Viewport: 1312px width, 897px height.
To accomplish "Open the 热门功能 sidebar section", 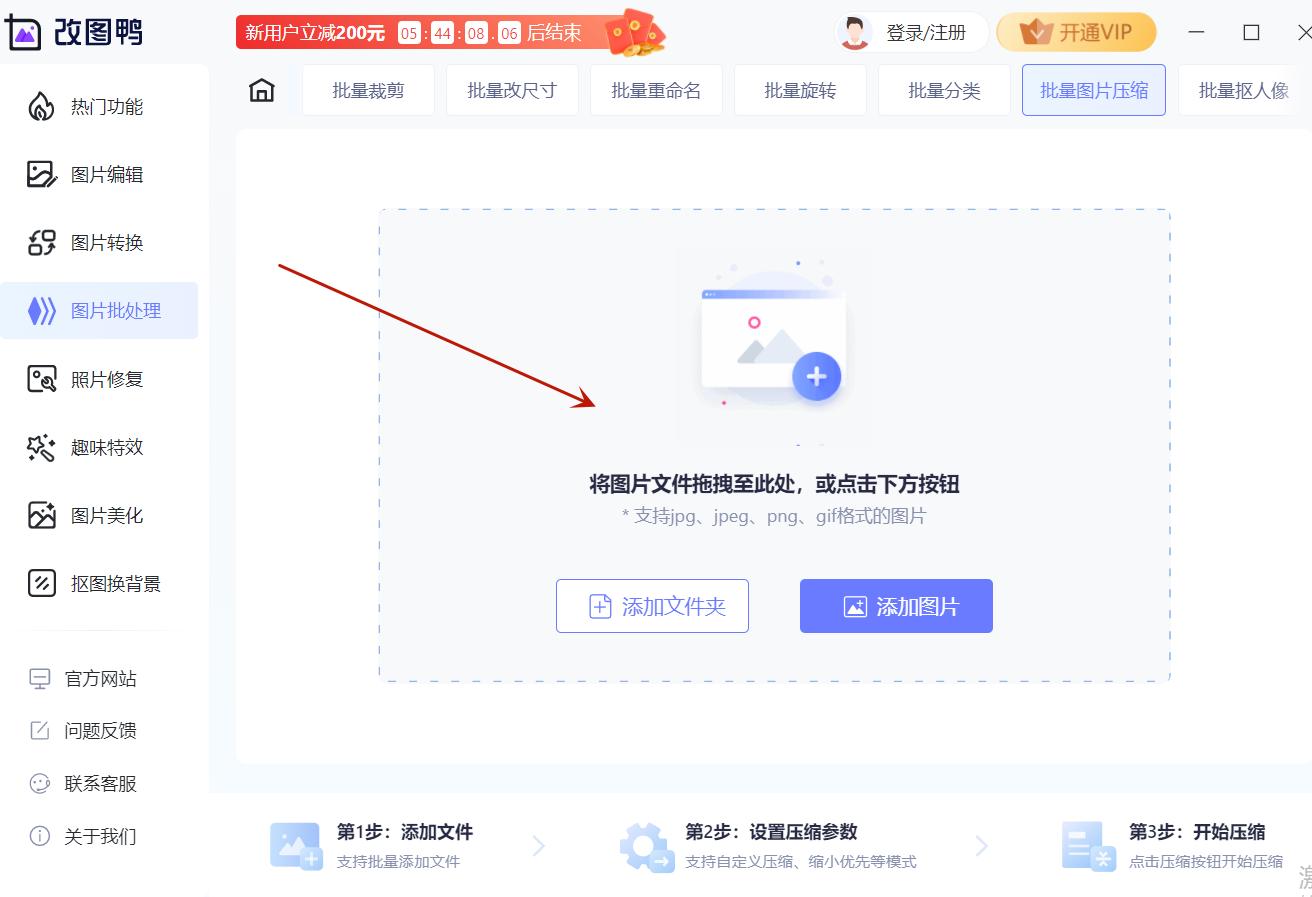I will tap(95, 107).
